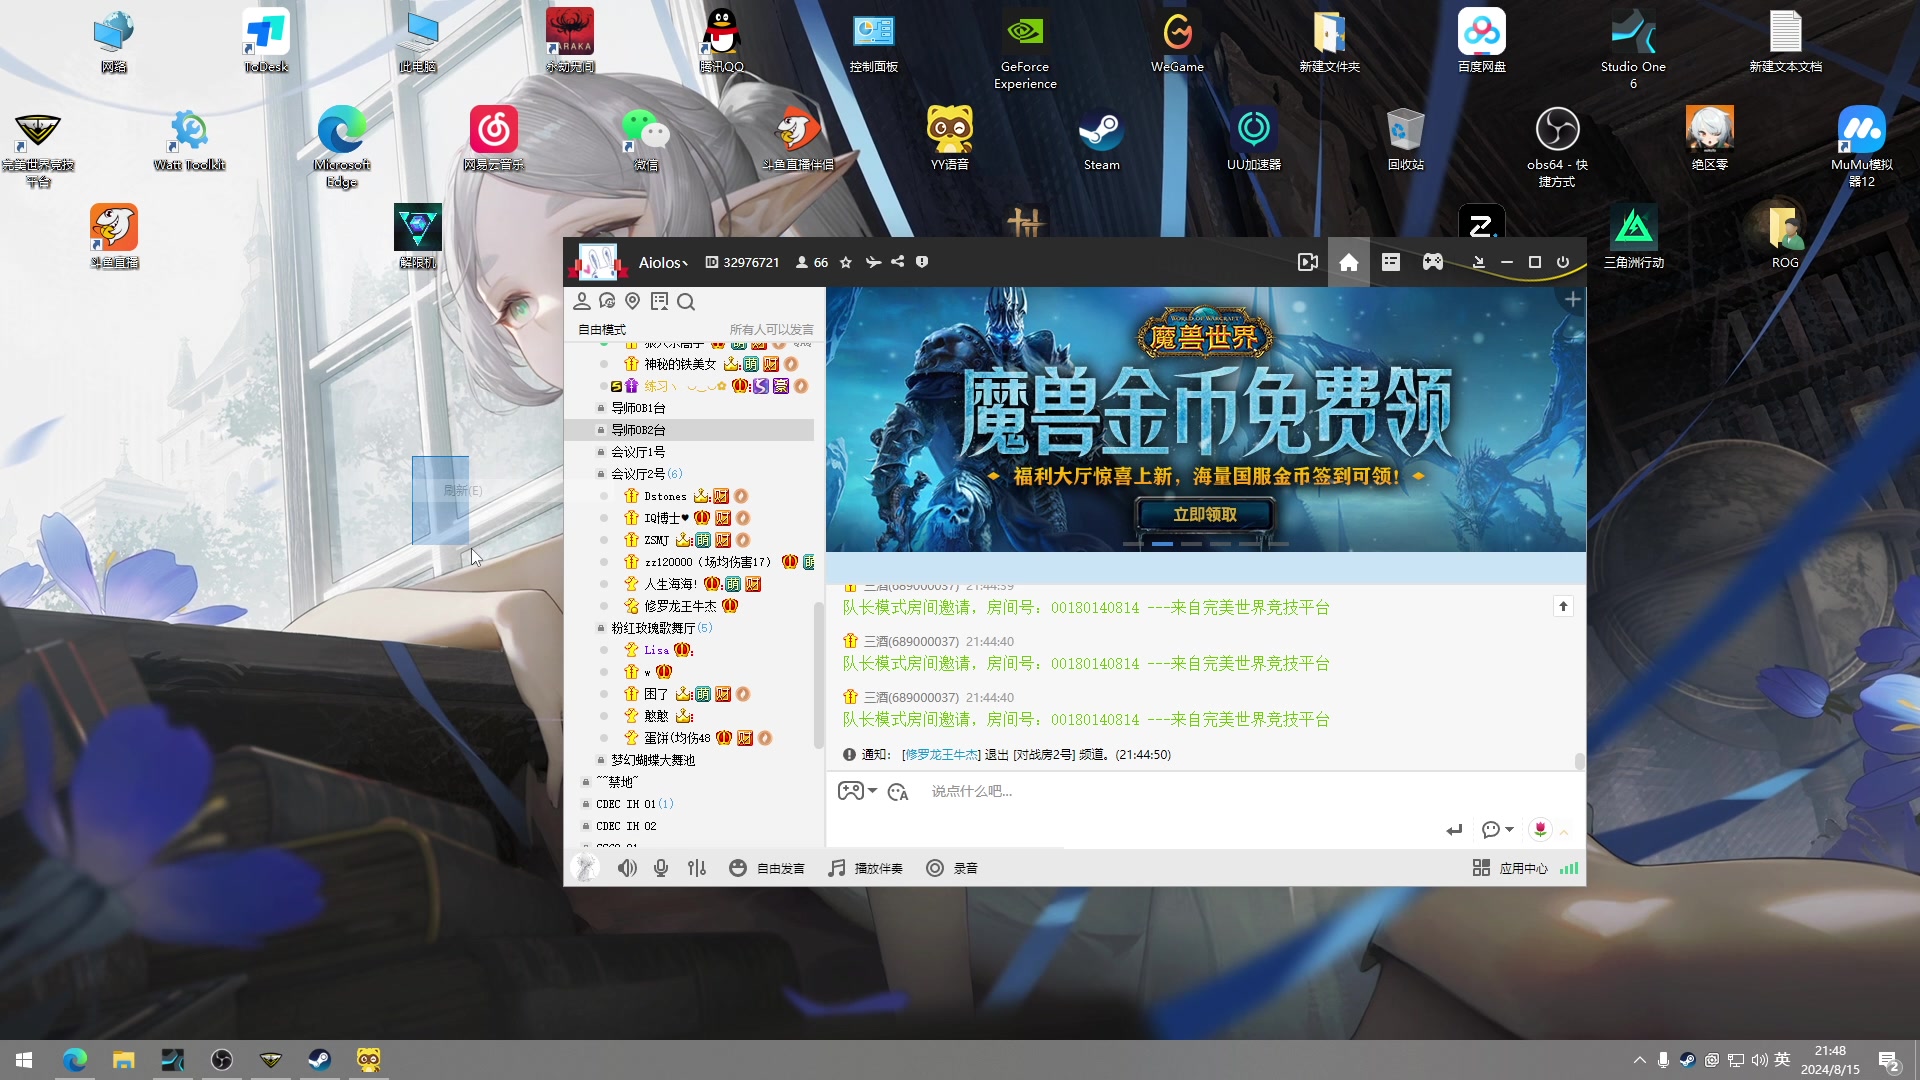
Task: Click the report shield icon in YY header
Action: coord(922,262)
